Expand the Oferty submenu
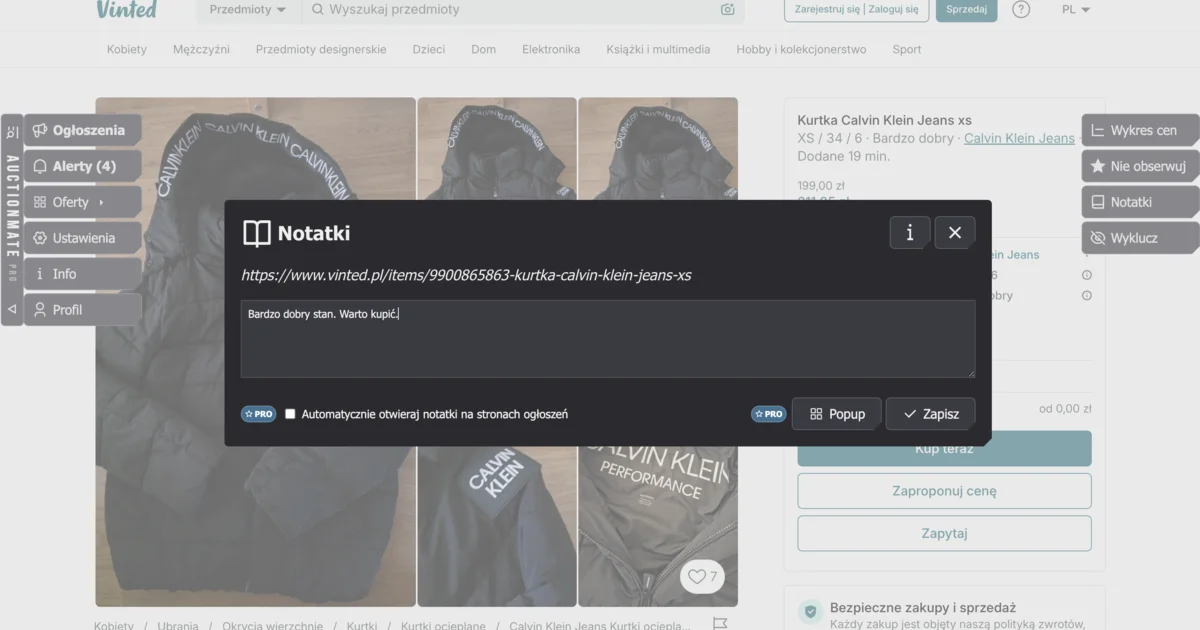This screenshot has height=630, width=1200. pyautogui.click(x=82, y=202)
